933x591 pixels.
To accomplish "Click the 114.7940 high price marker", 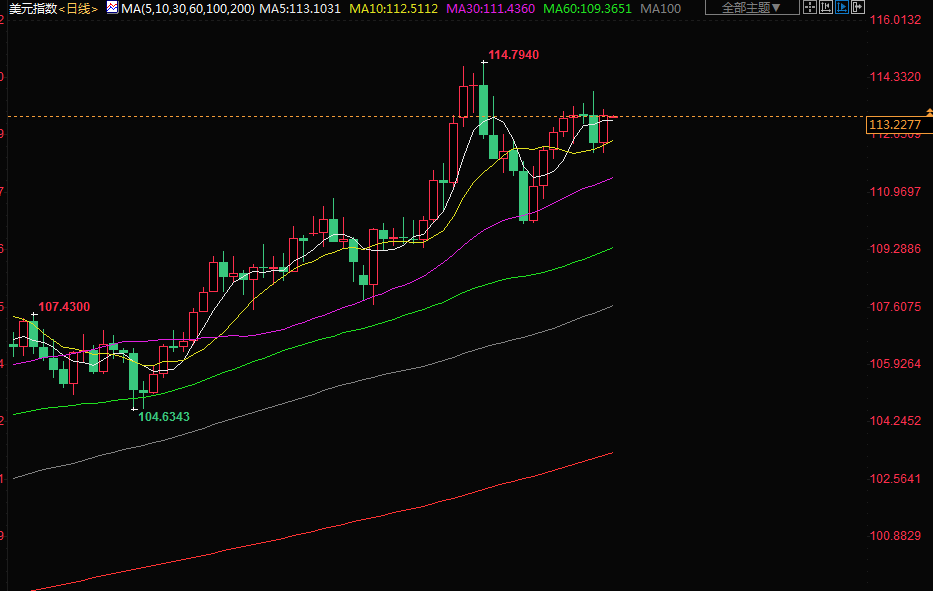I will point(513,55).
